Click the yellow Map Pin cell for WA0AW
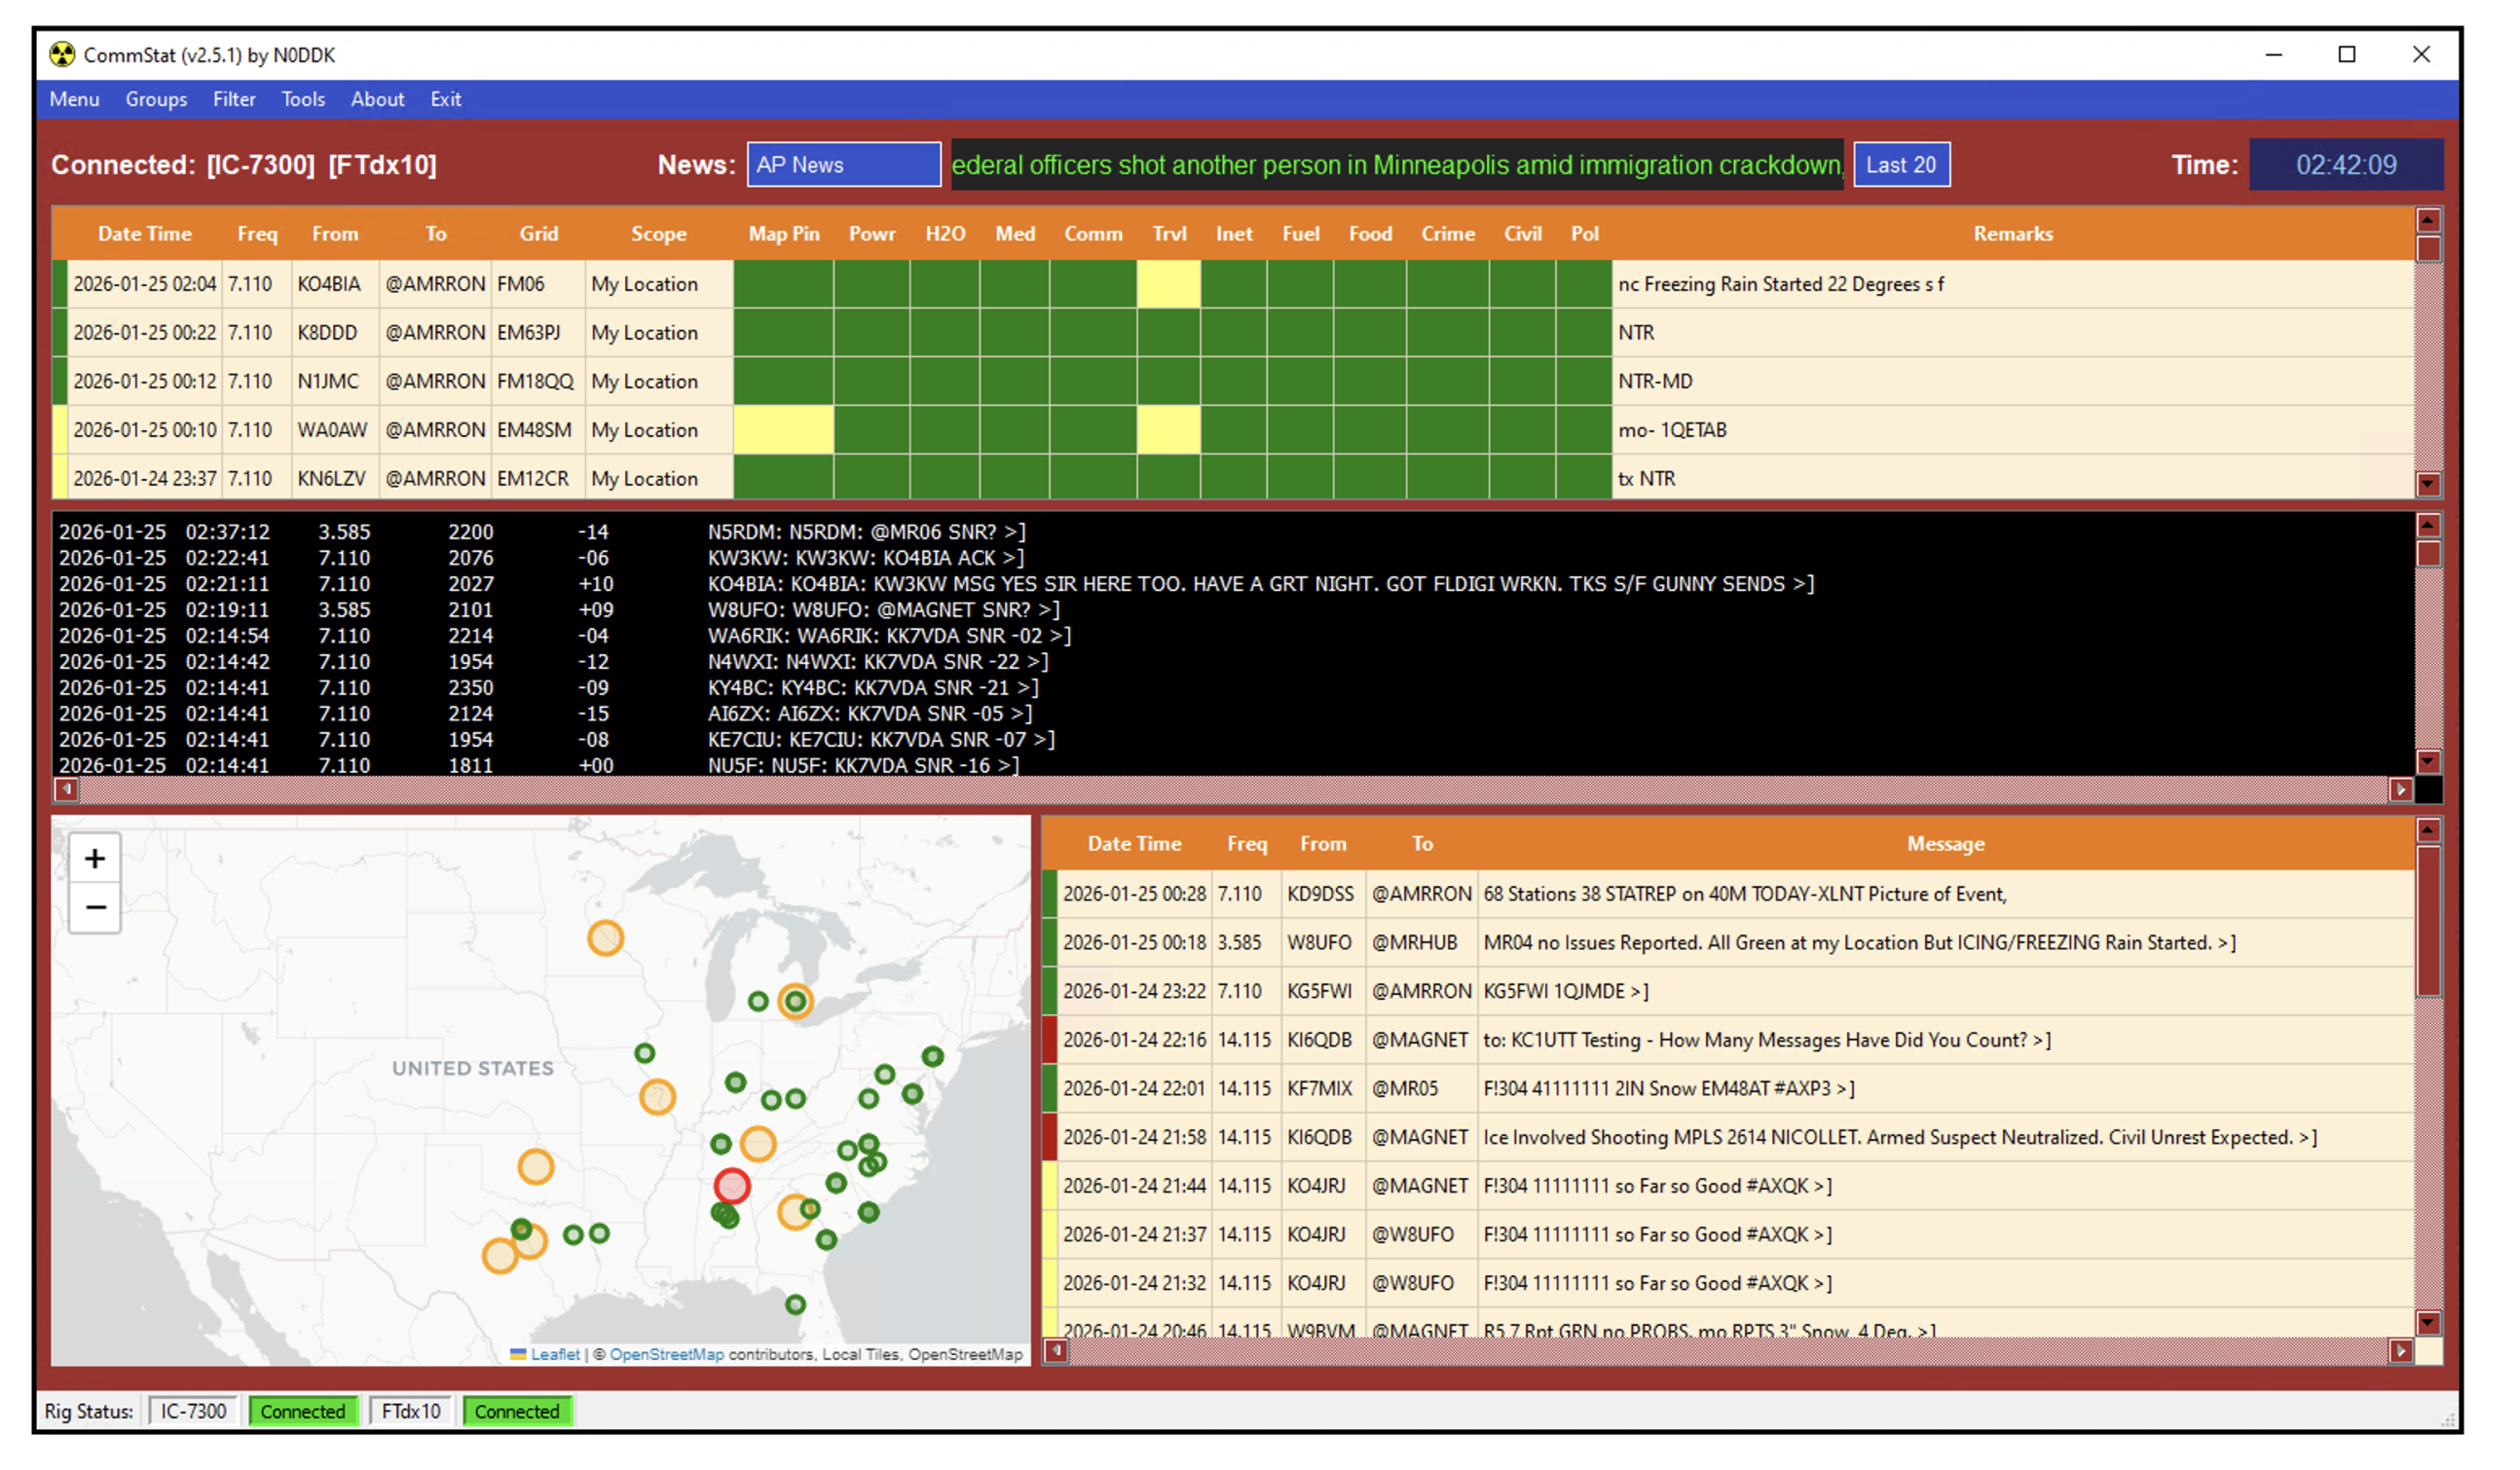The image size is (2520, 1470). pos(783,430)
